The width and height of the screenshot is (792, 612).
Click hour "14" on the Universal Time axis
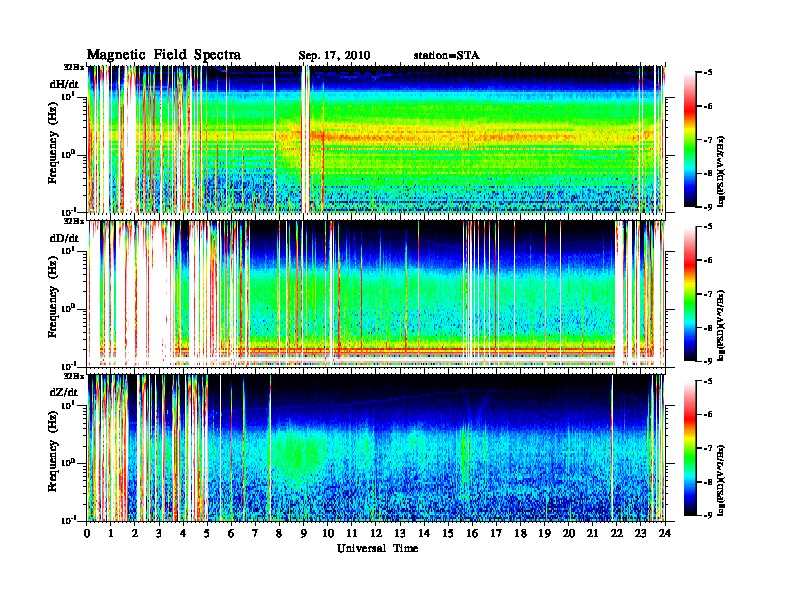[424, 533]
